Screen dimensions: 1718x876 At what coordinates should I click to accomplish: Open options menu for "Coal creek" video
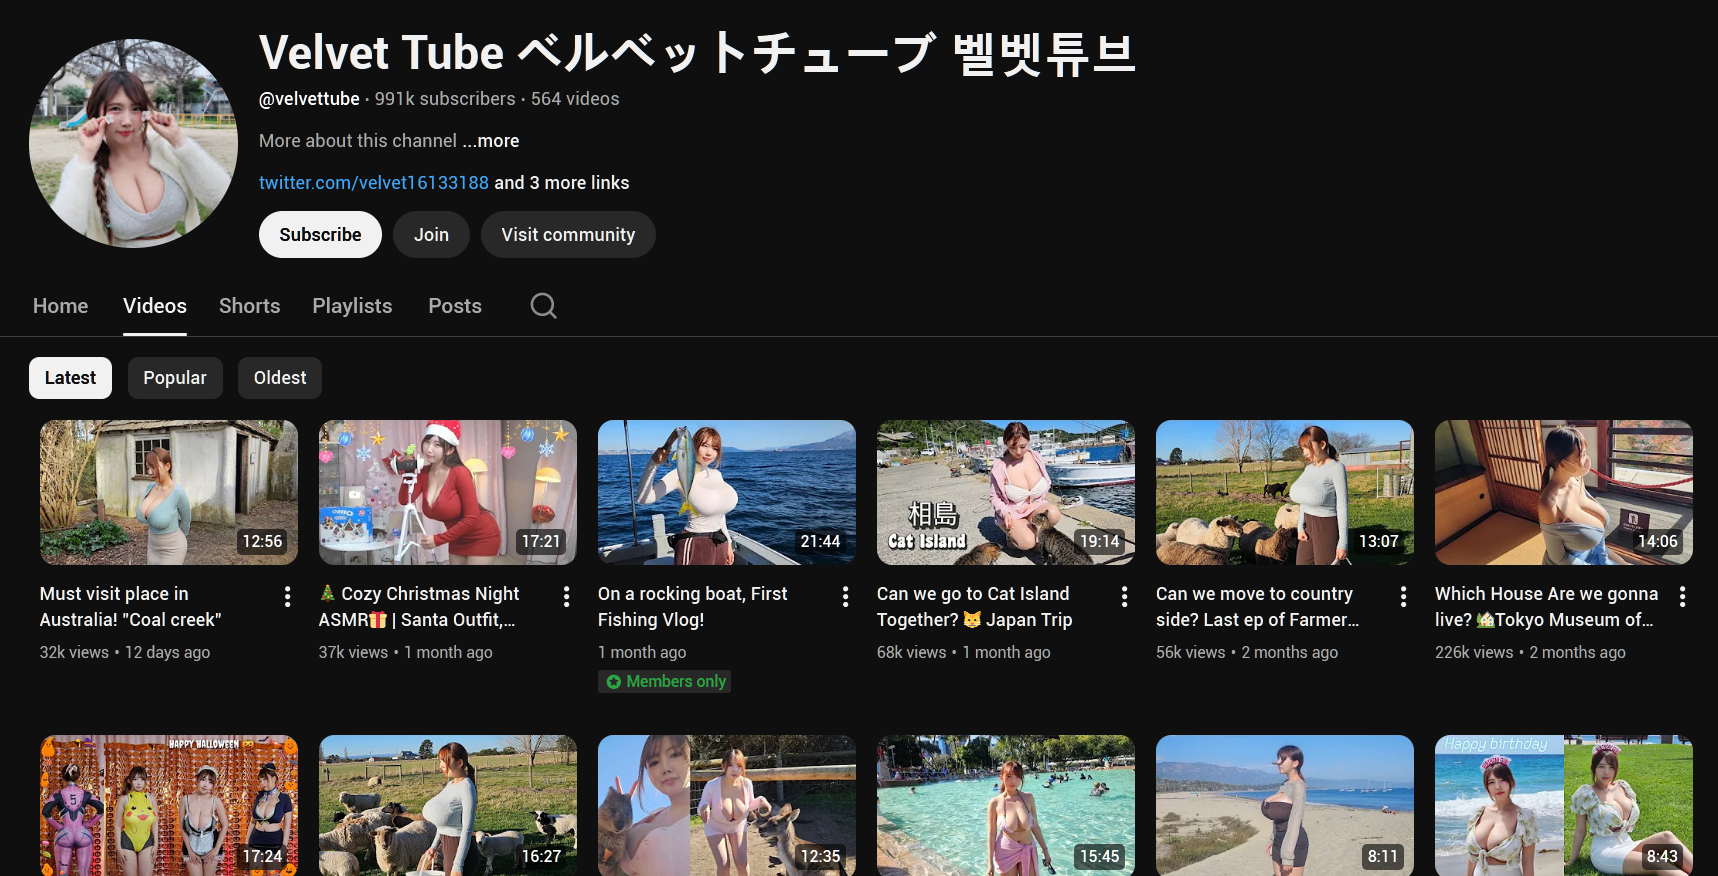[x=287, y=597]
